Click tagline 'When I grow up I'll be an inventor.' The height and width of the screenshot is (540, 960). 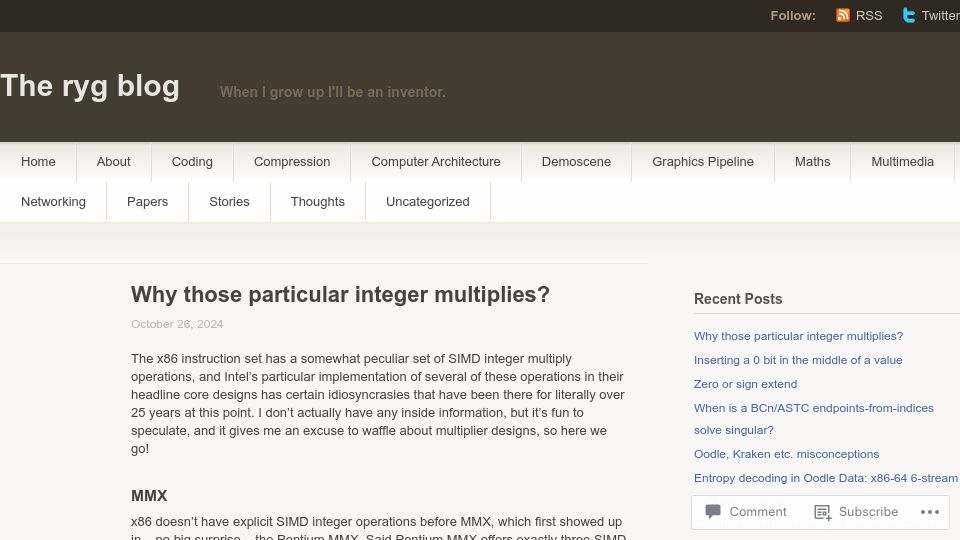coord(332,92)
